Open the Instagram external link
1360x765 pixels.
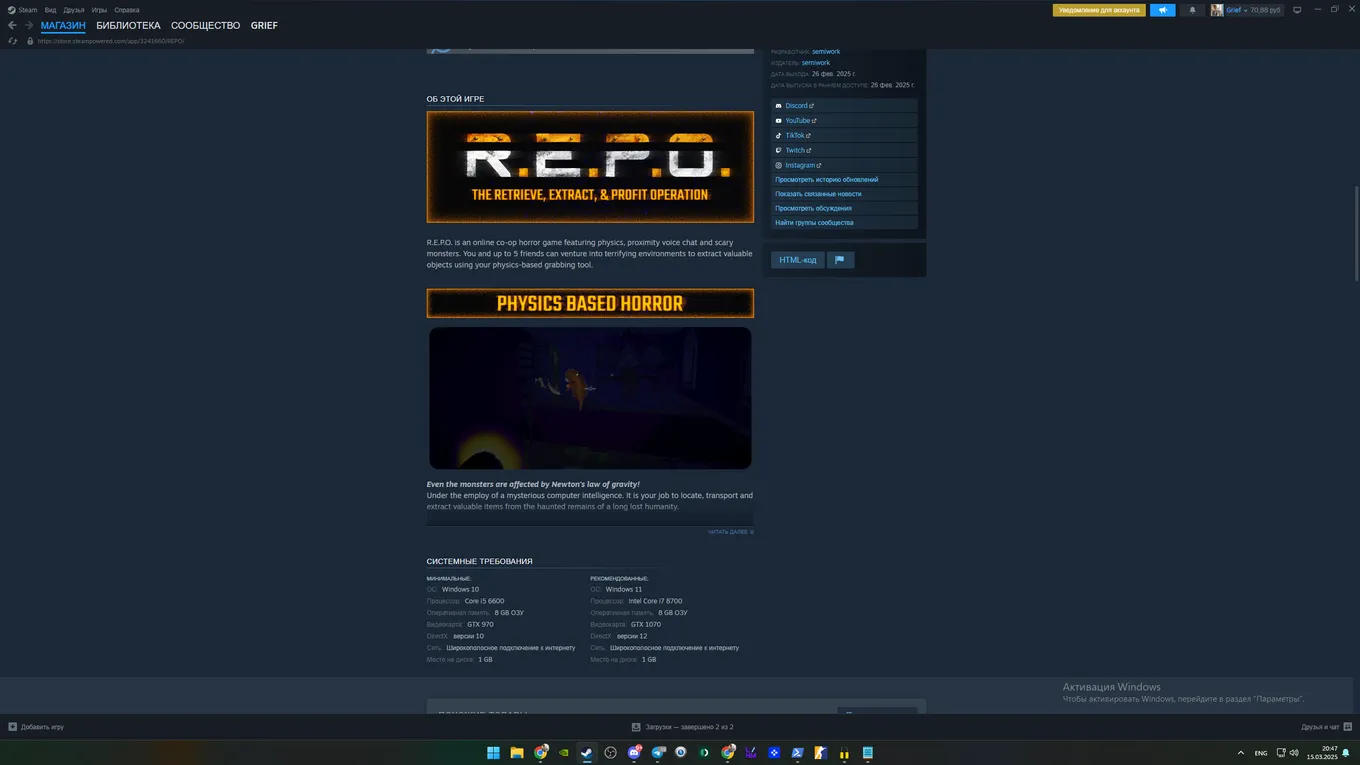845,166
